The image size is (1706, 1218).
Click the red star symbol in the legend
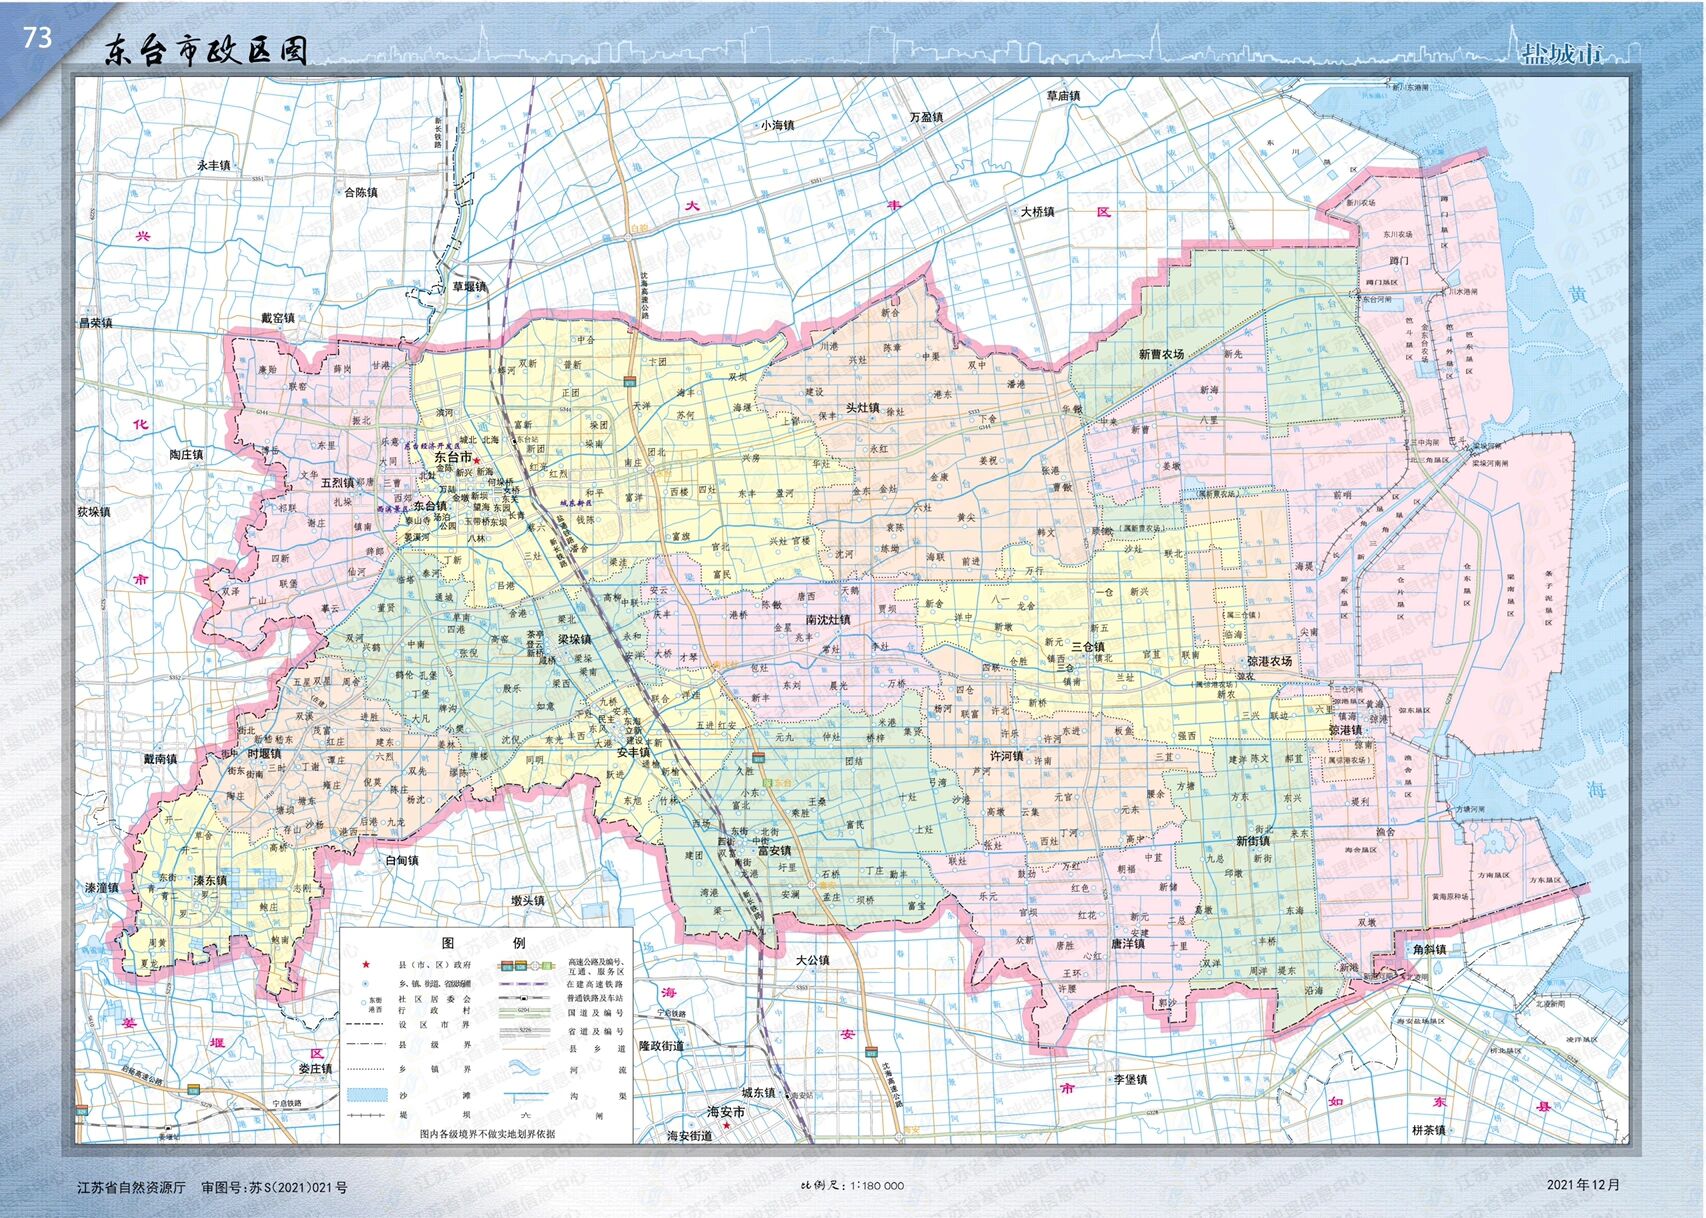(366, 965)
